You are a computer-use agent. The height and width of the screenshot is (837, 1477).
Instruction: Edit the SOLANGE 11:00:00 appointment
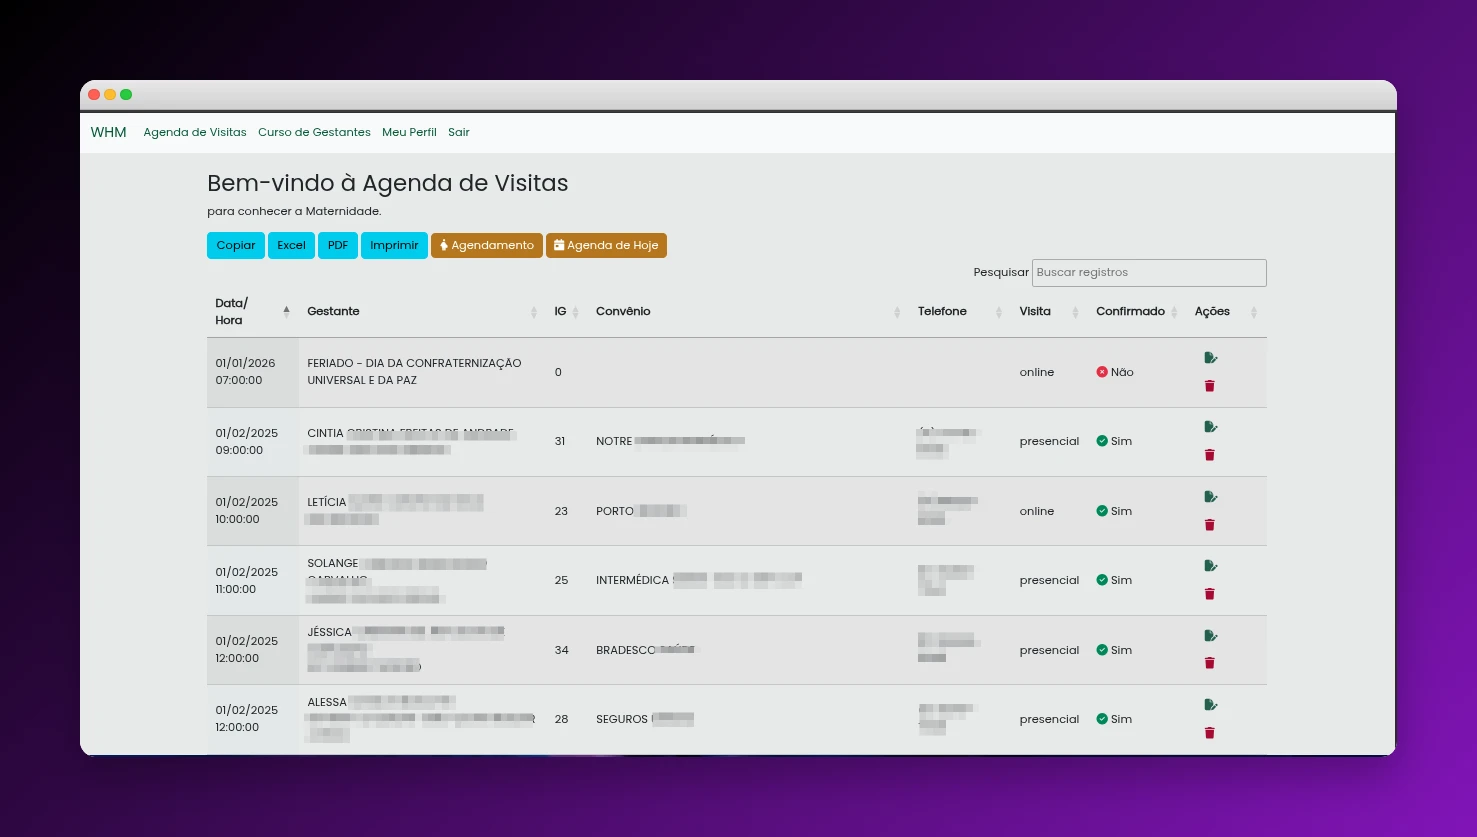point(1211,566)
